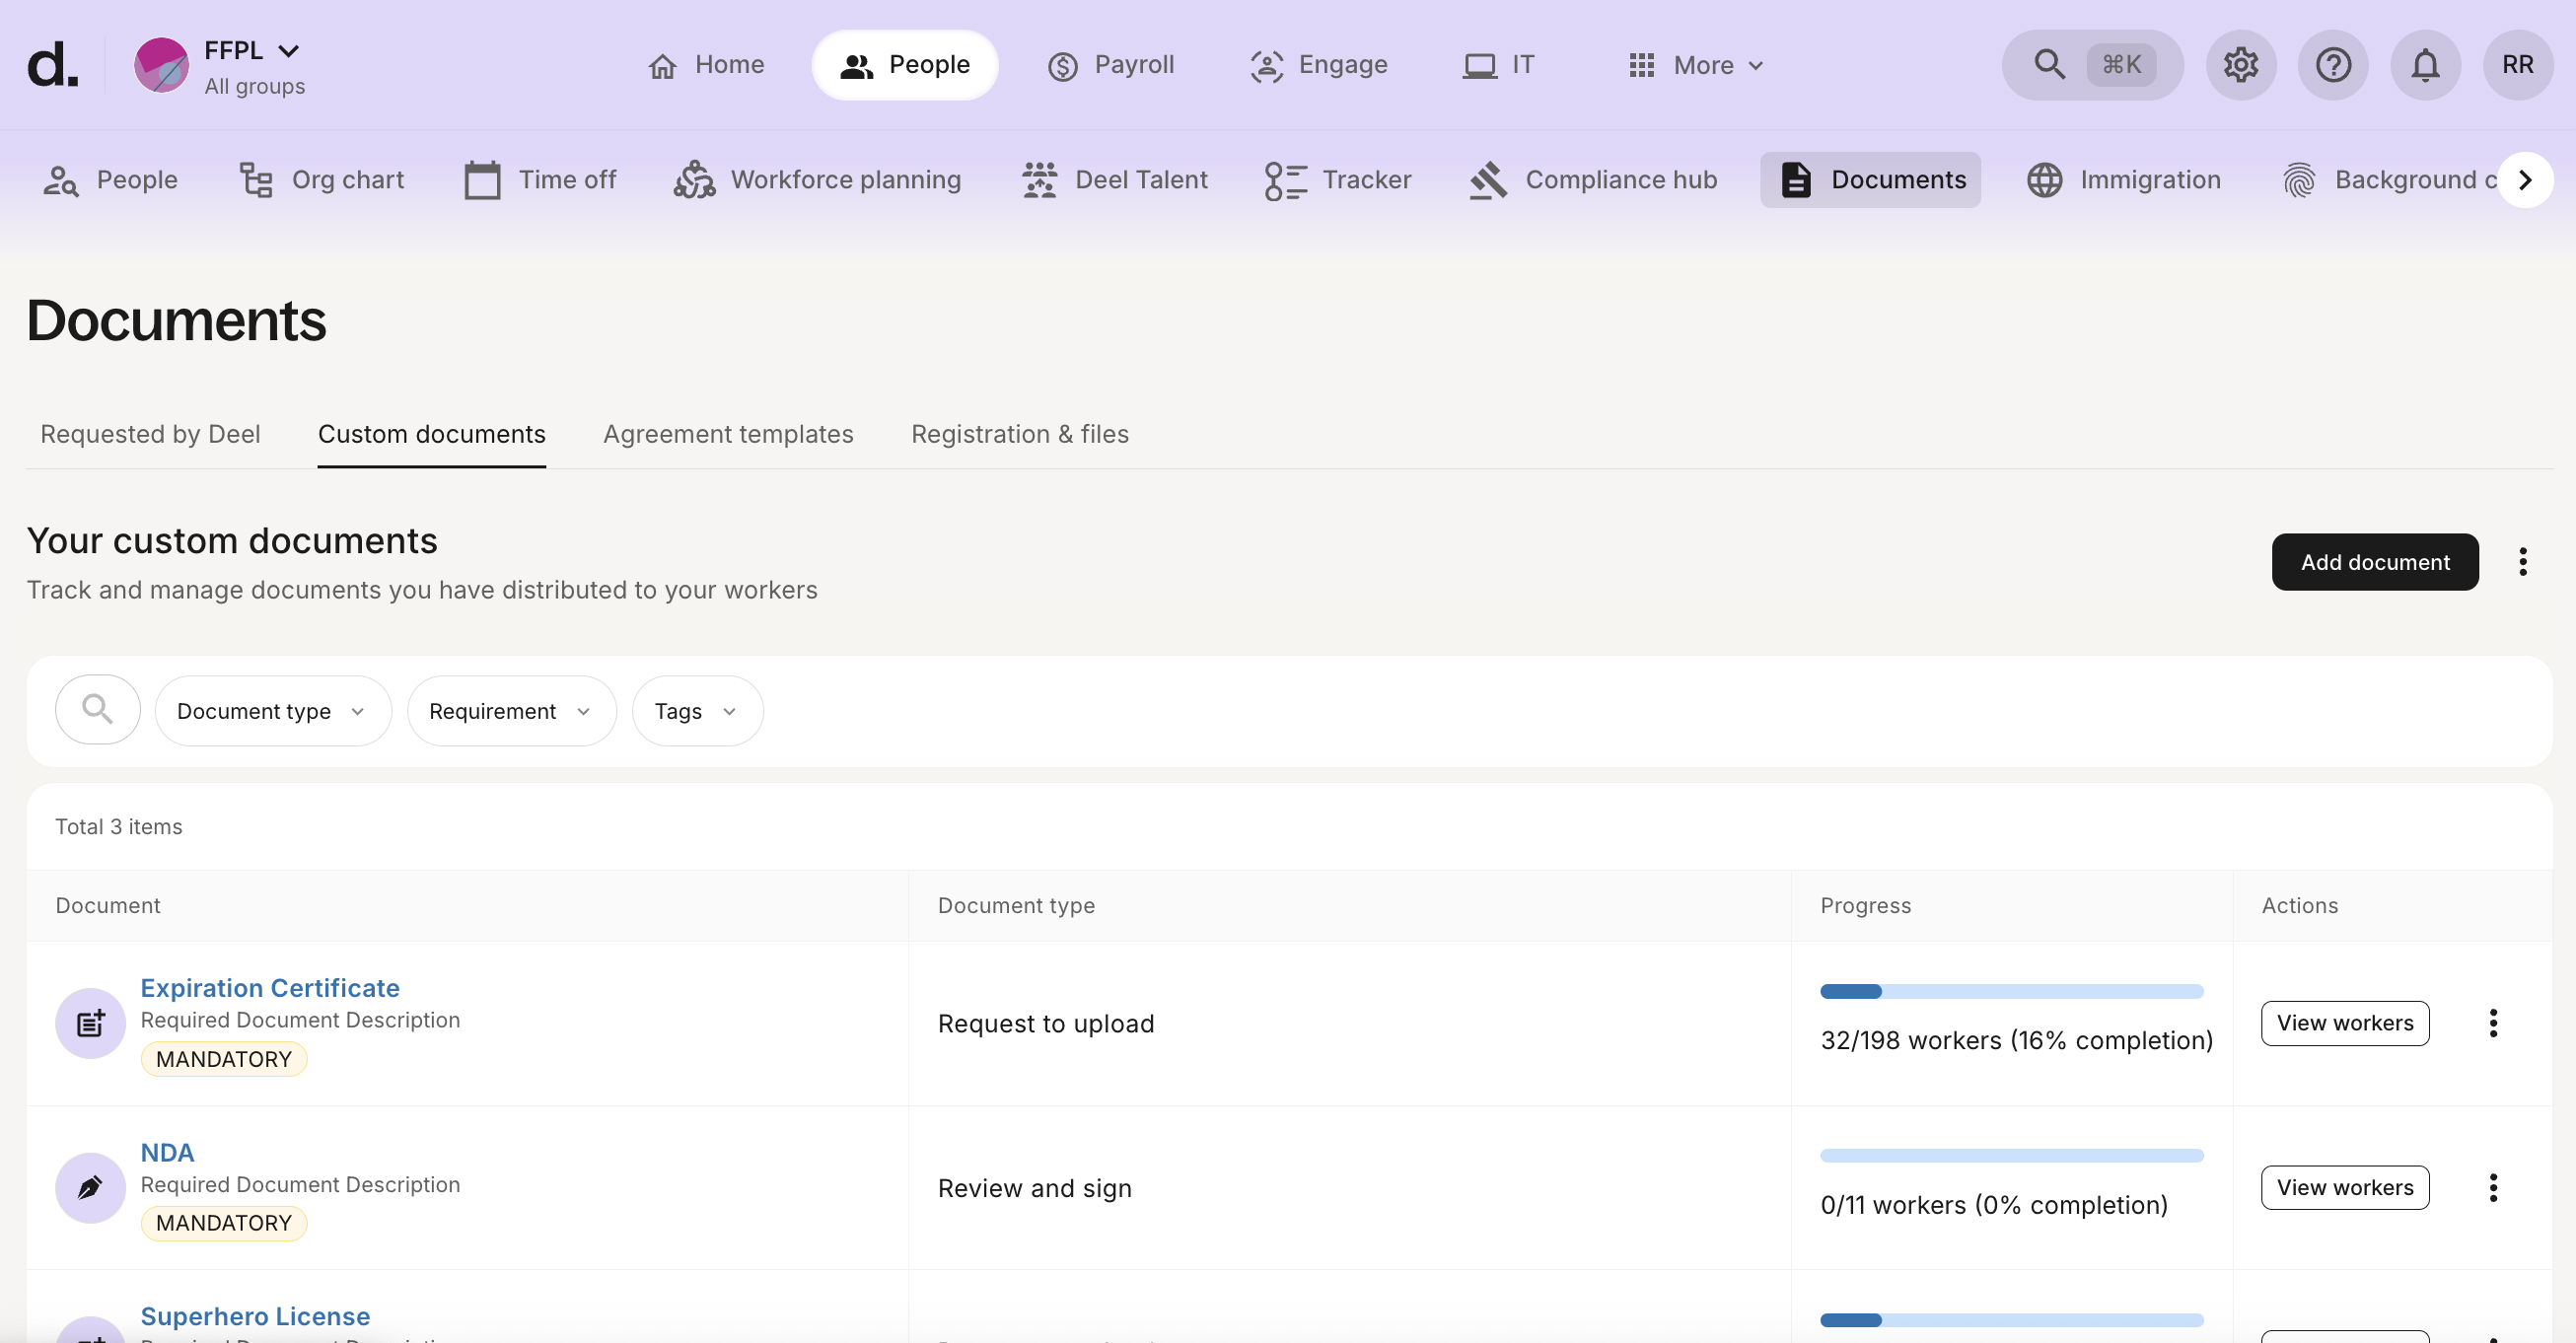2576x1343 pixels.
Task: Click the Expiration Certificate progress bar
Action: pyautogui.click(x=2011, y=990)
